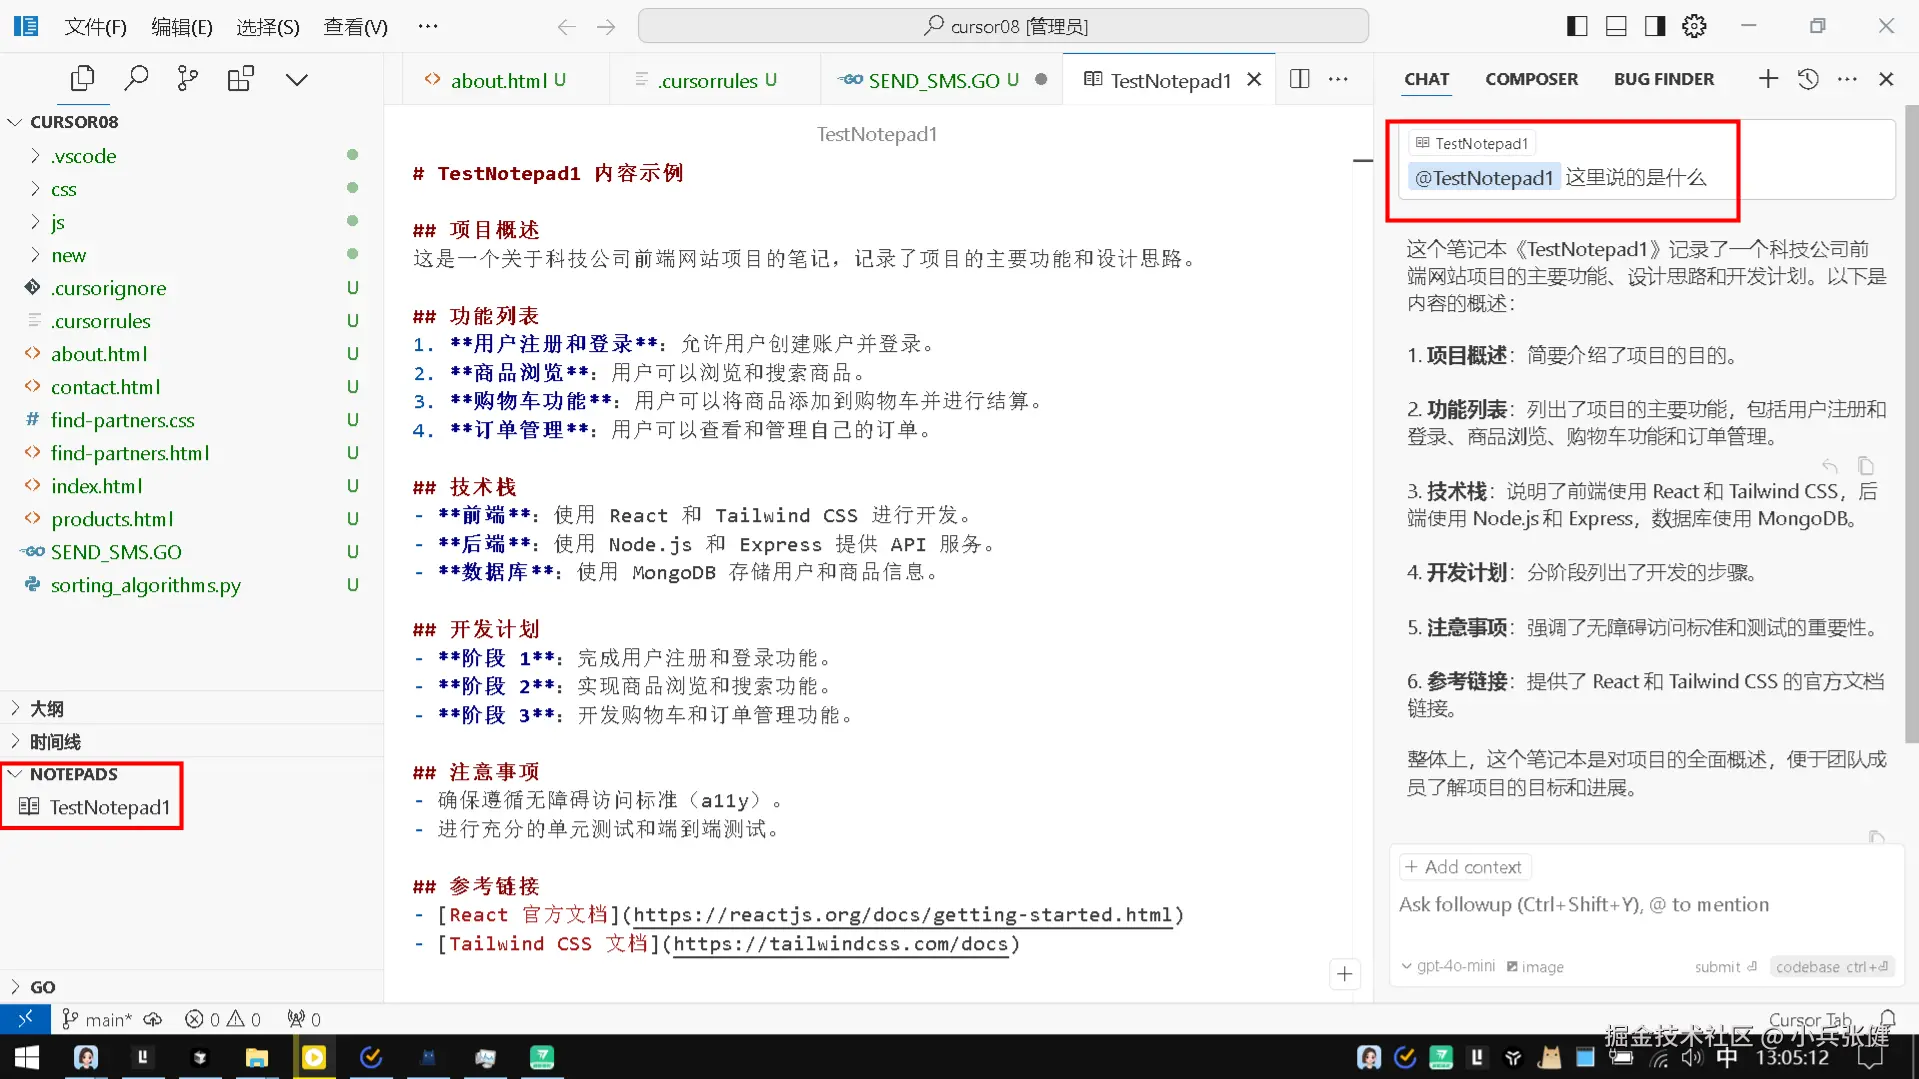Open the Extensions view icon
Viewport: 1919px width, 1079px height.
(241, 79)
